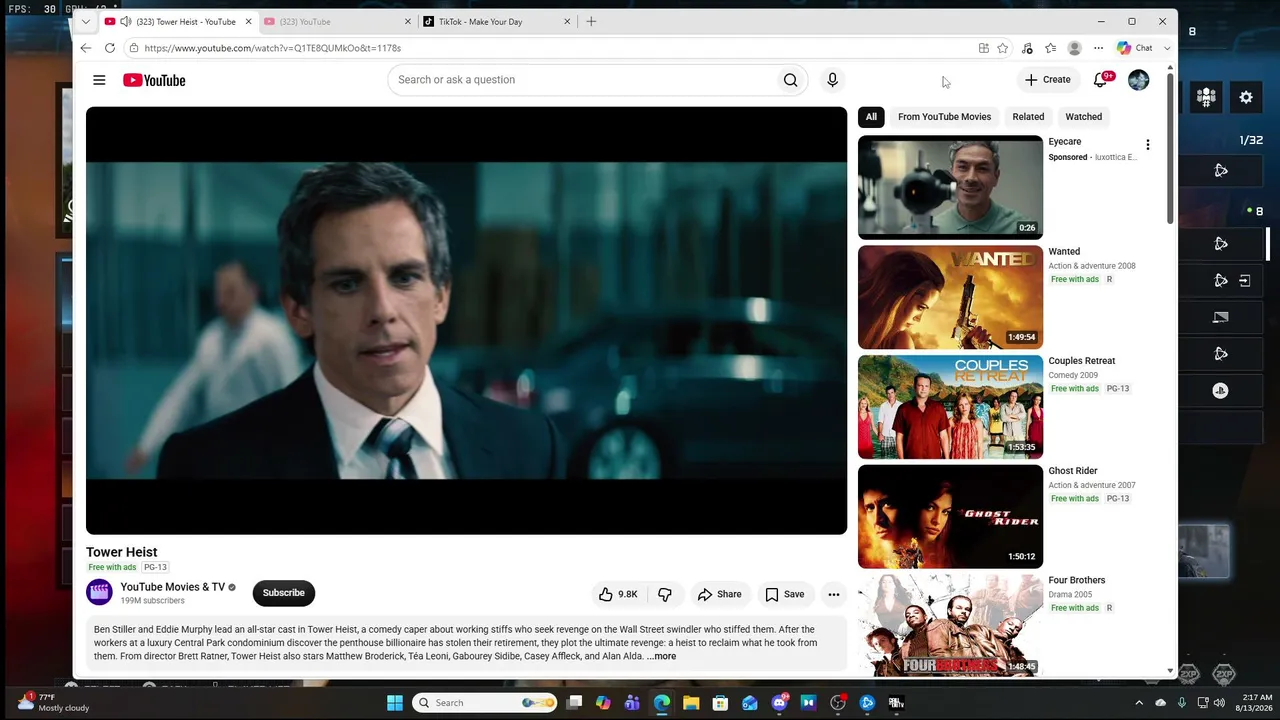Open the YouTube Movies & TV channel

click(173, 587)
